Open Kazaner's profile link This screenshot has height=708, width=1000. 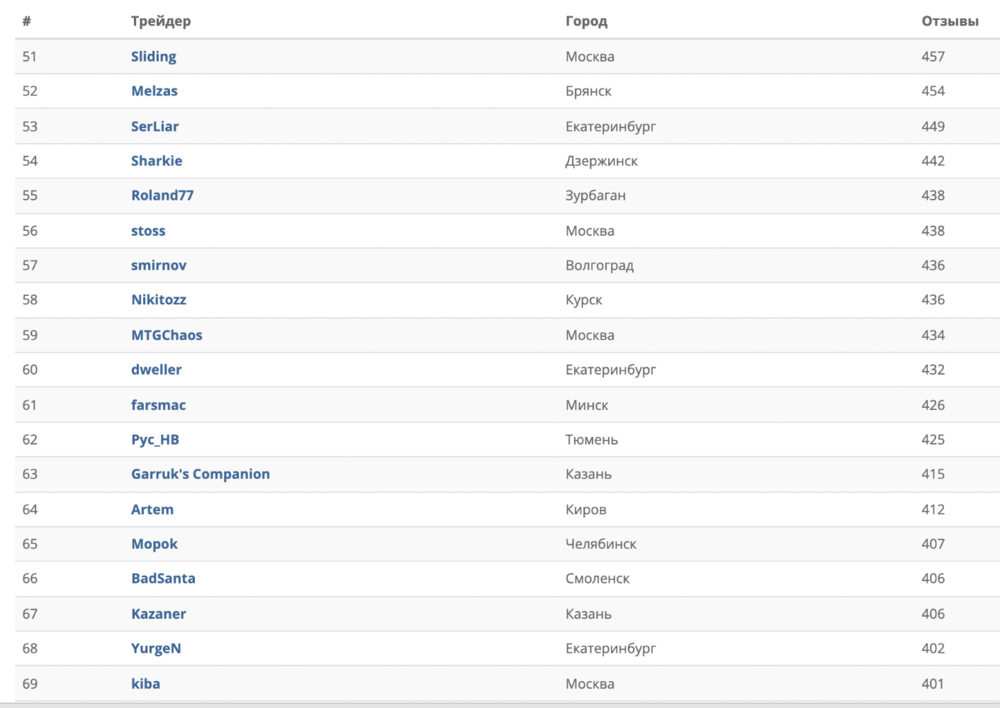pyautogui.click(x=158, y=614)
